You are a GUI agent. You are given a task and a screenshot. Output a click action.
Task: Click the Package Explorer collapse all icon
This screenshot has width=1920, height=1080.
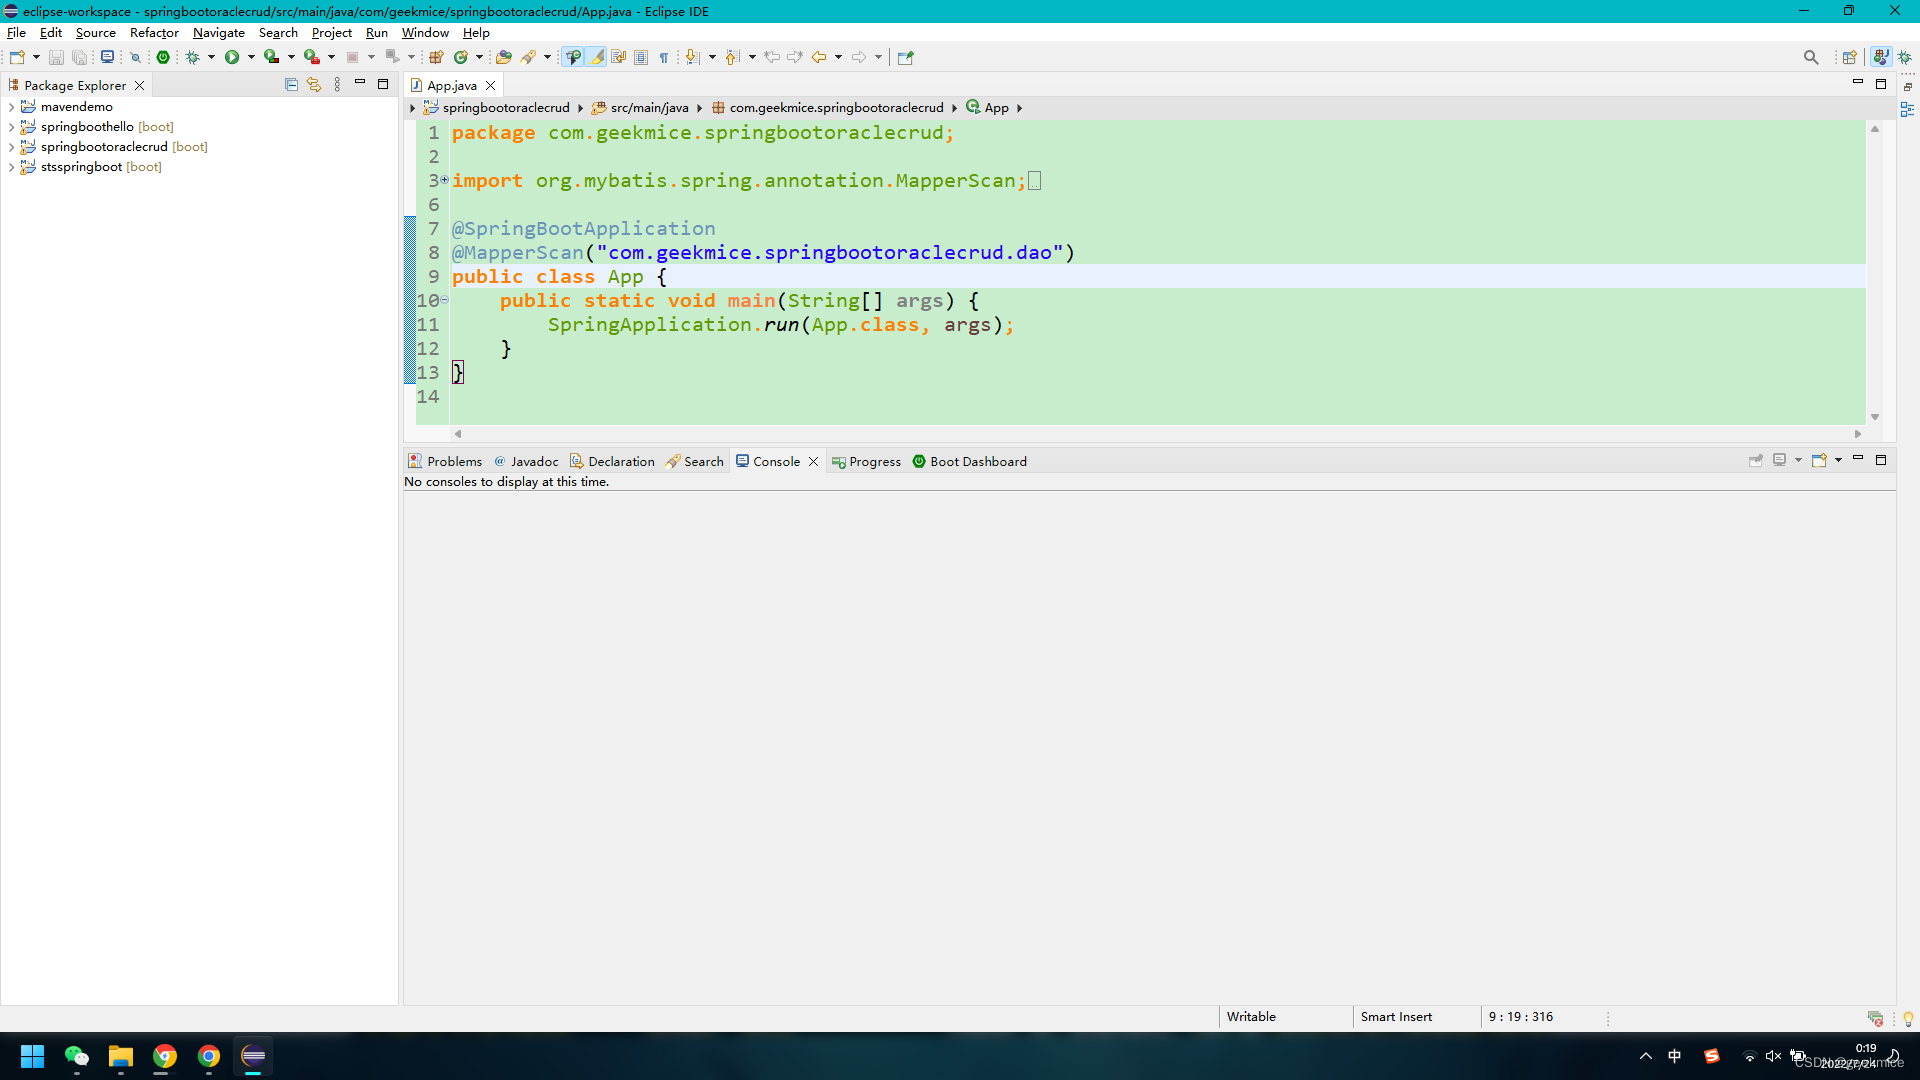coord(289,83)
